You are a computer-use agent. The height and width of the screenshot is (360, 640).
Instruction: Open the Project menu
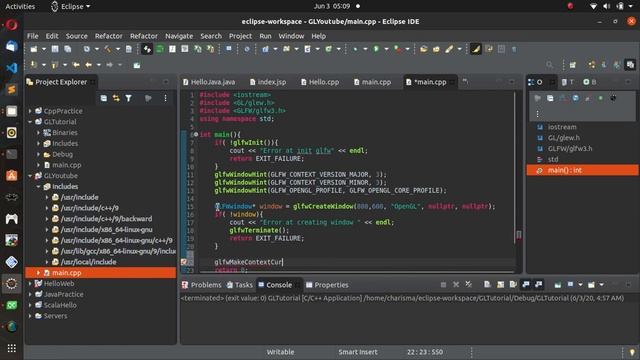coord(240,36)
